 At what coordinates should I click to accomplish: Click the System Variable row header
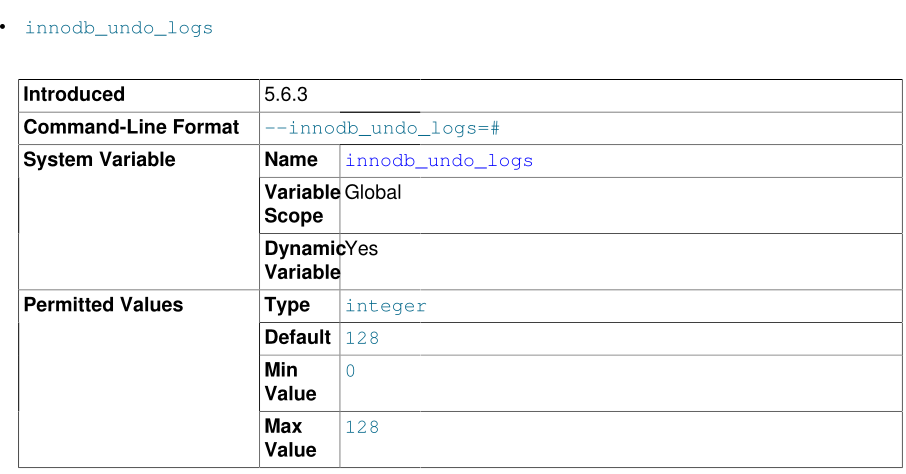99,160
